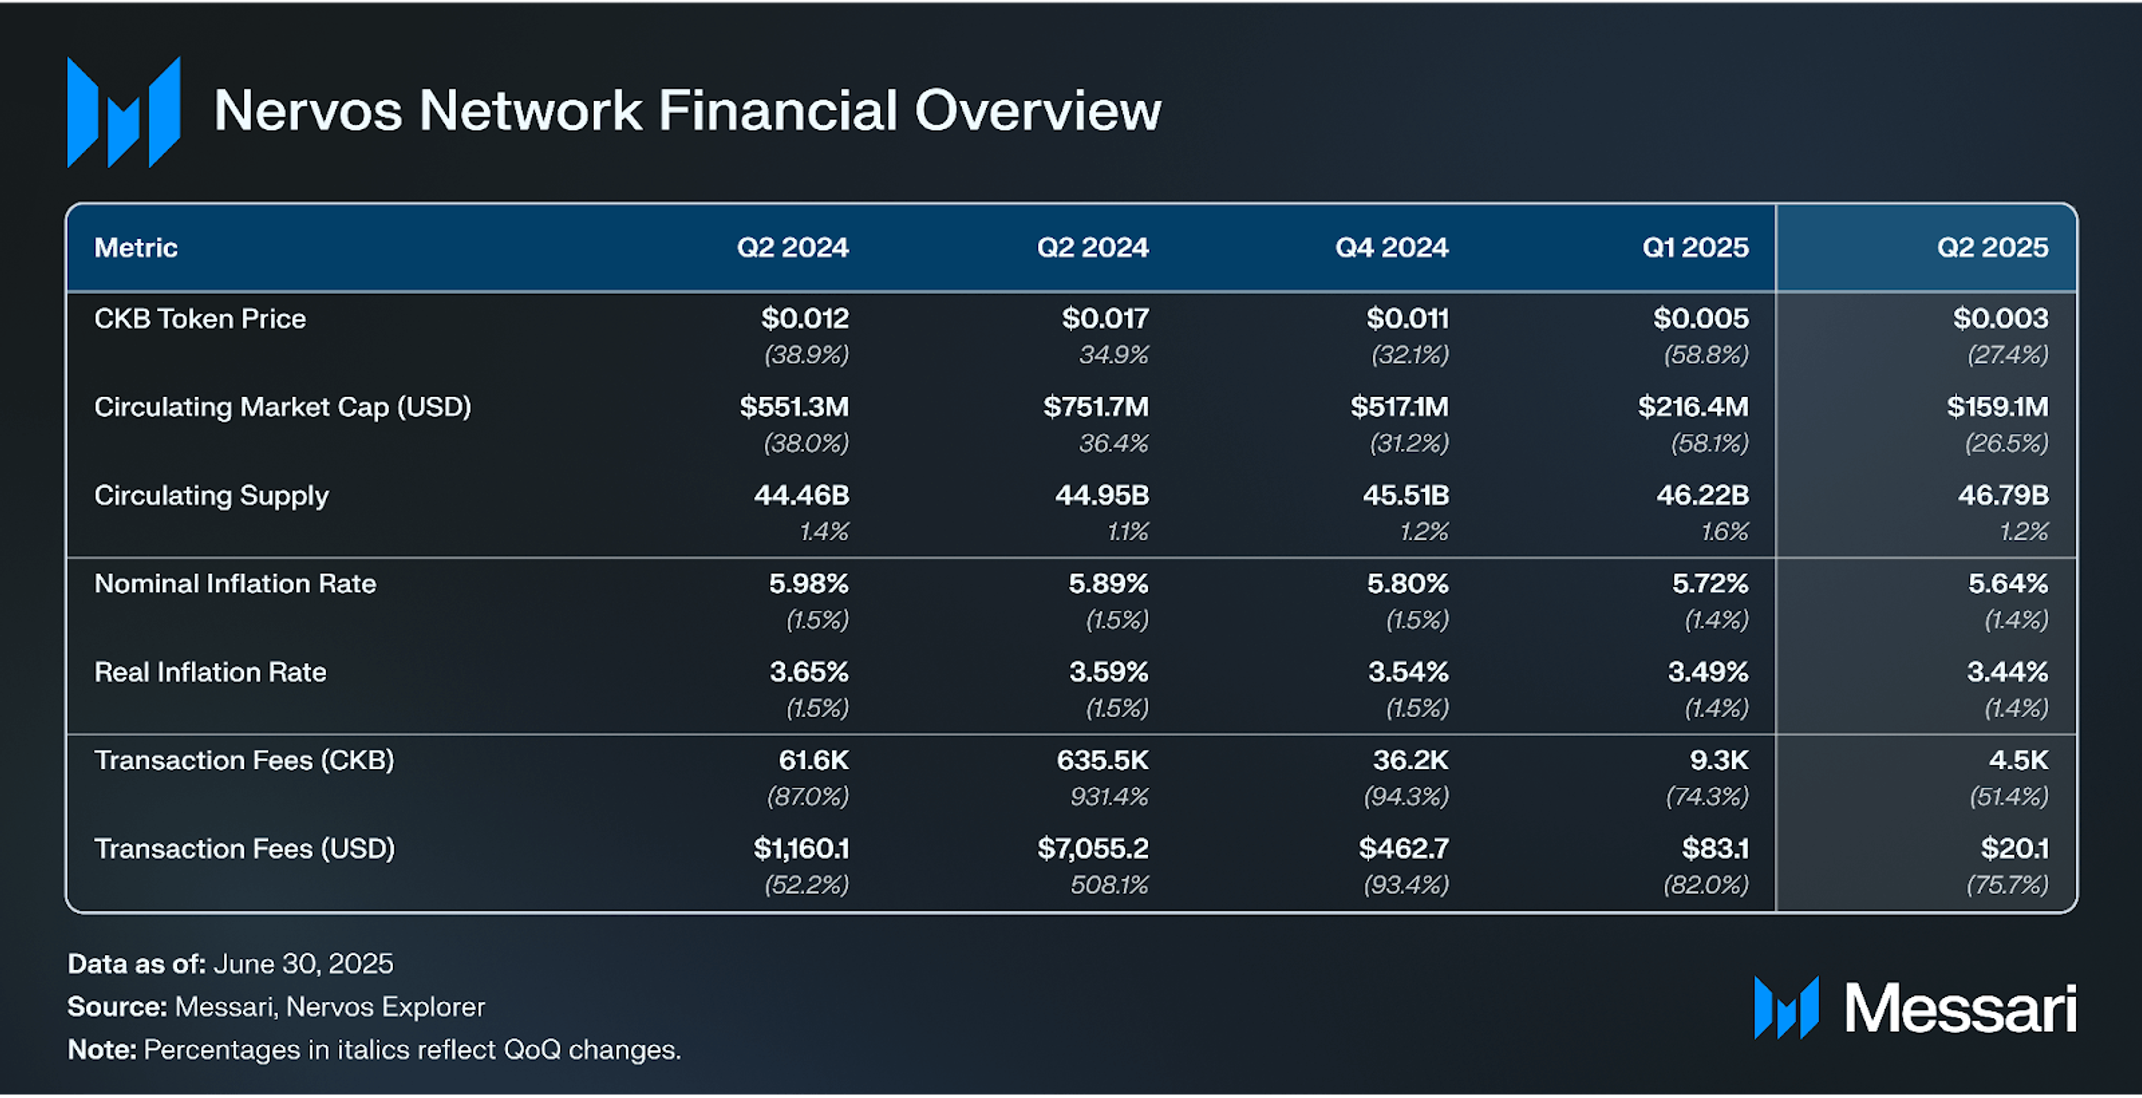
Task: Click the Nervos Network Financial Overview title
Action: coord(687,110)
